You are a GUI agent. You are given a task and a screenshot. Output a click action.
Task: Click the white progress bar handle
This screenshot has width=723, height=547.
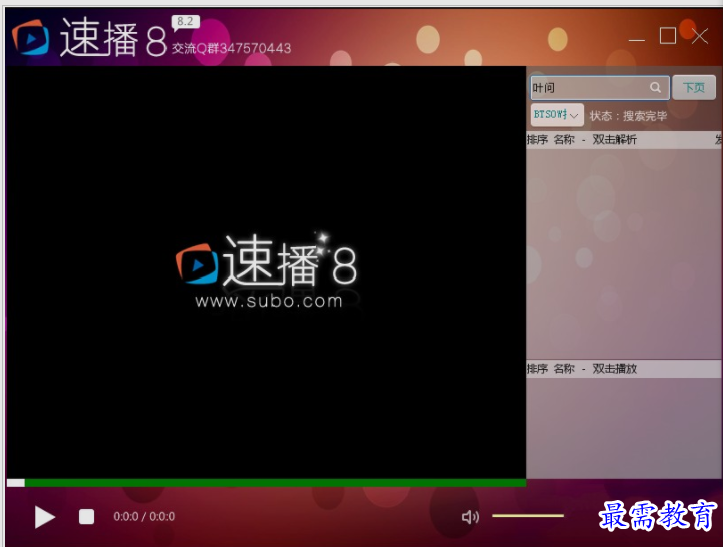tap(16, 483)
